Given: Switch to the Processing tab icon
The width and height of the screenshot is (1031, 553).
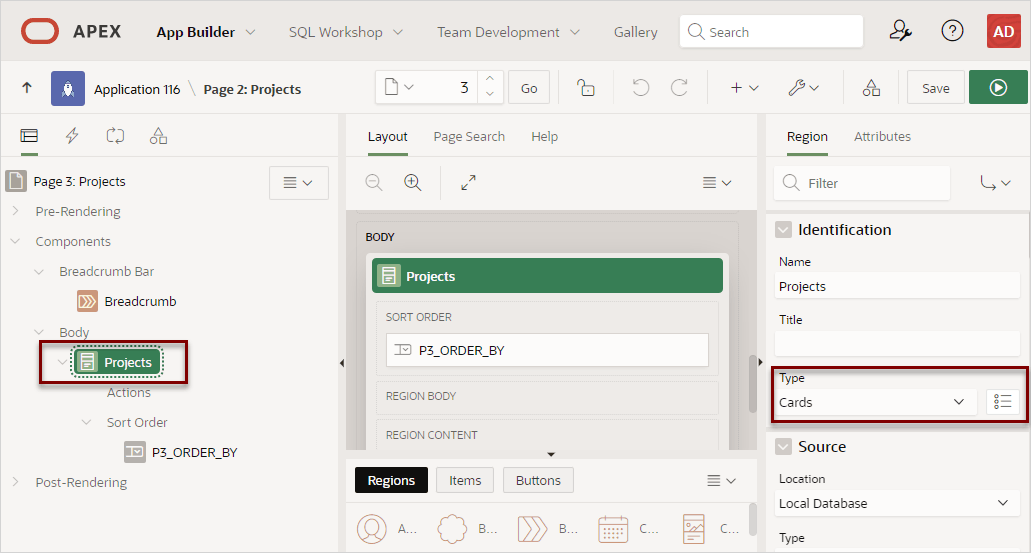Looking at the screenshot, I should coord(115,136).
